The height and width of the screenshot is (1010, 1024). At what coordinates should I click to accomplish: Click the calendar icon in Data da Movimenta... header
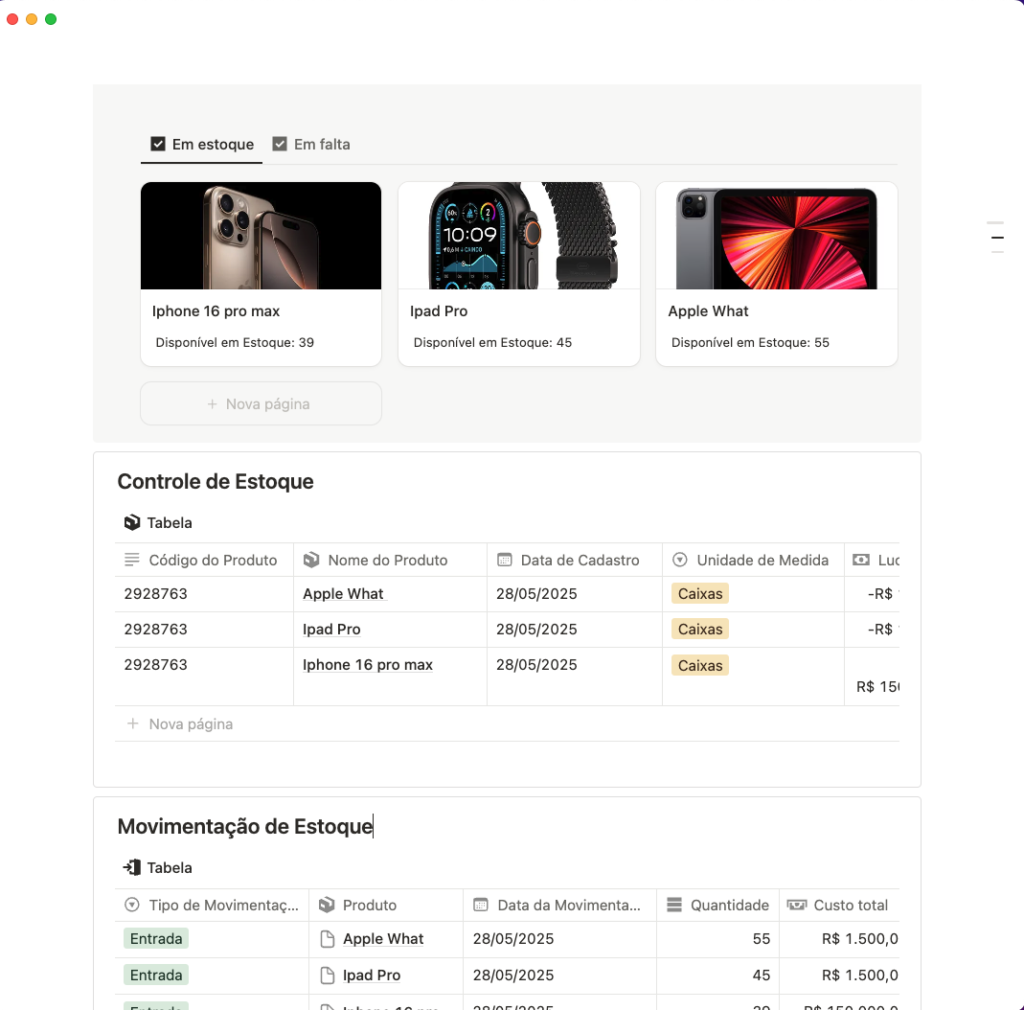481,905
